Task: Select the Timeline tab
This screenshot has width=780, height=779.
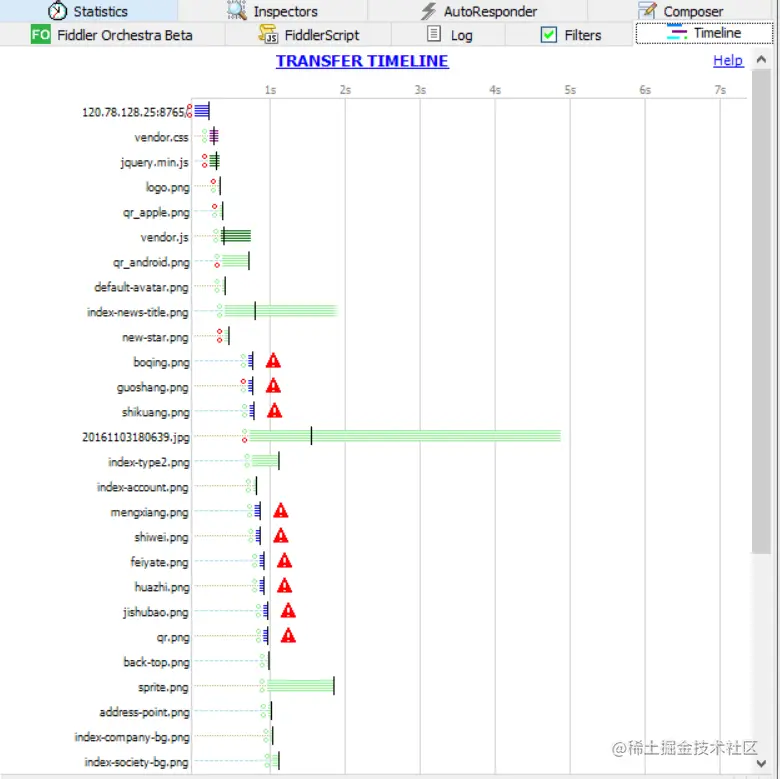Action: click(704, 33)
